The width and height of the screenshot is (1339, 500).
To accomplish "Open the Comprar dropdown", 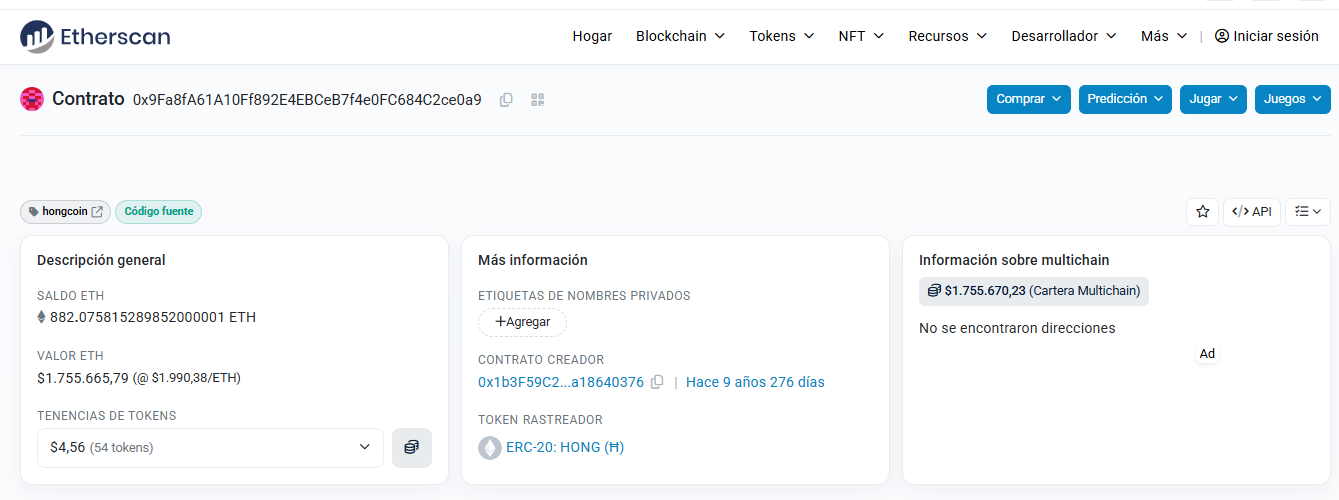I will tap(1028, 99).
